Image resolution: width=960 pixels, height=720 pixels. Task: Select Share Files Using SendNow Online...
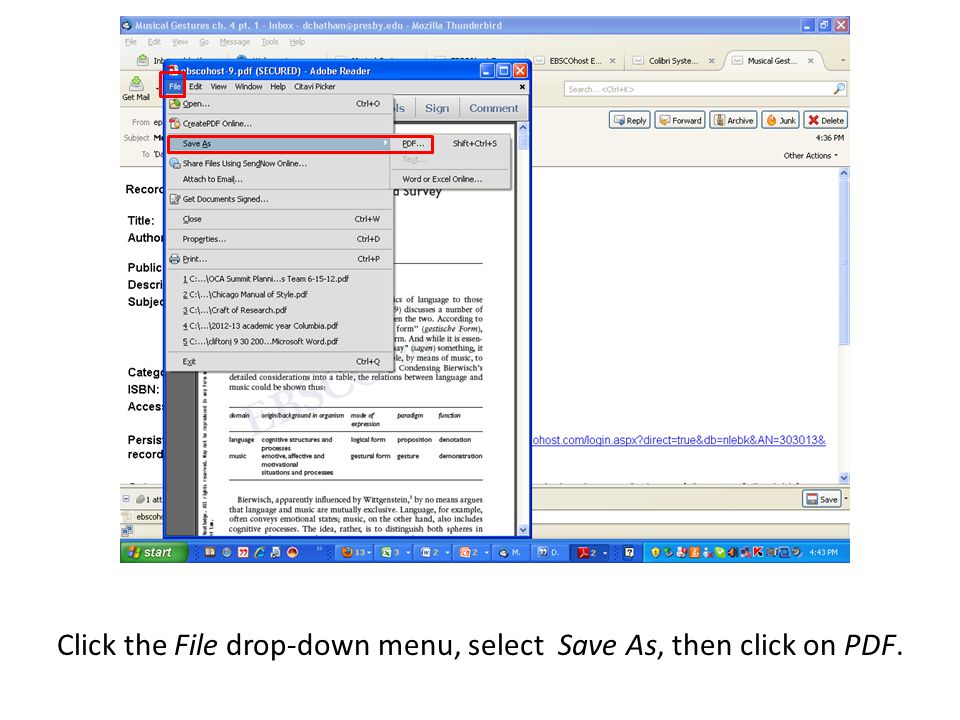280,163
